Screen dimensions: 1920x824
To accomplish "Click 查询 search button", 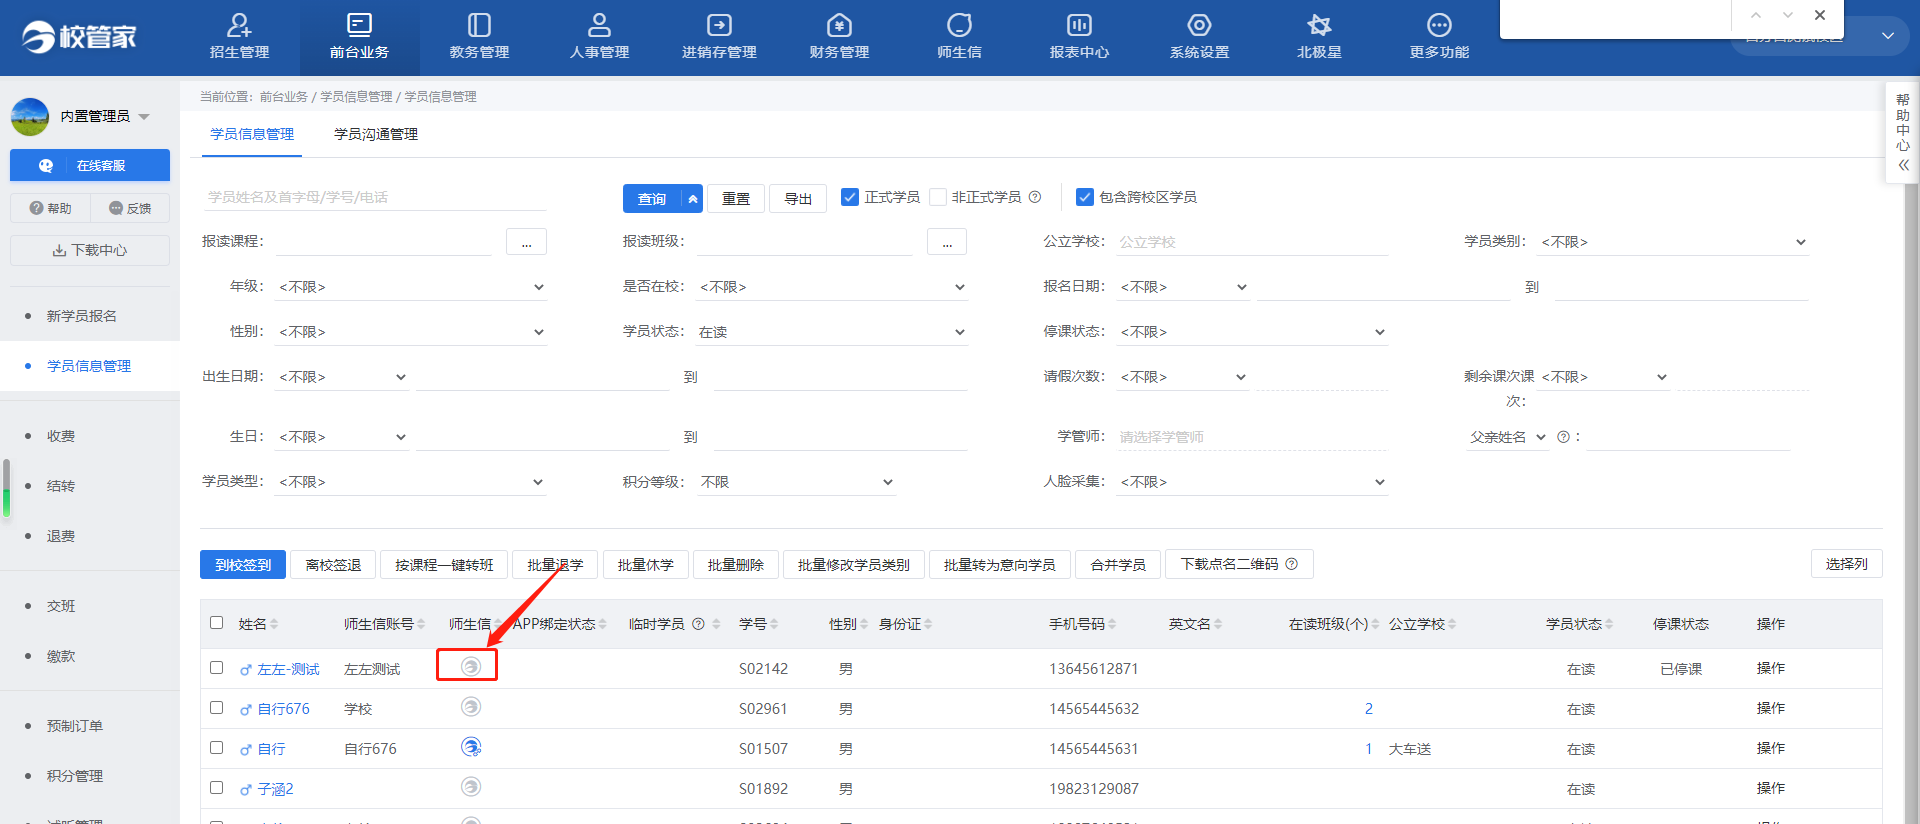I will tap(652, 199).
